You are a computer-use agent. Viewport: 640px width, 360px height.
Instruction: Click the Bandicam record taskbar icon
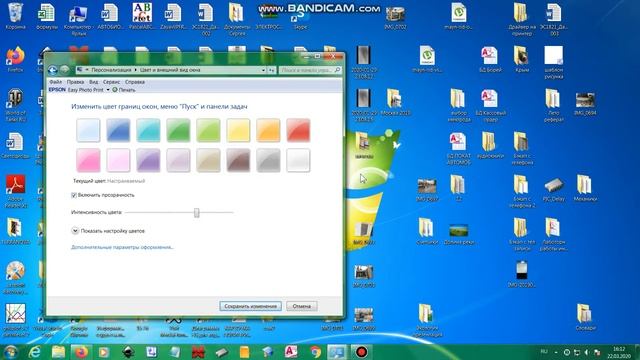pyautogui.click(x=361, y=352)
